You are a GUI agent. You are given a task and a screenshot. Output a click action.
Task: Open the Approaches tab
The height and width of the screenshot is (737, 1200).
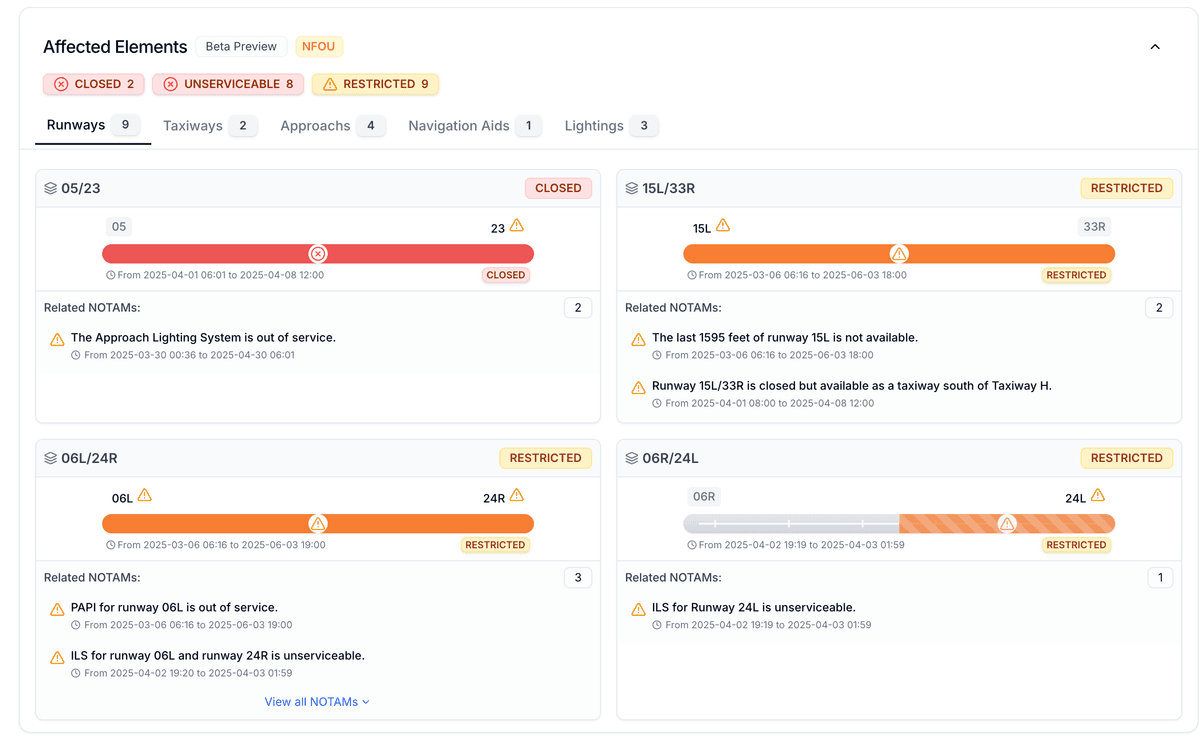[x=332, y=126]
